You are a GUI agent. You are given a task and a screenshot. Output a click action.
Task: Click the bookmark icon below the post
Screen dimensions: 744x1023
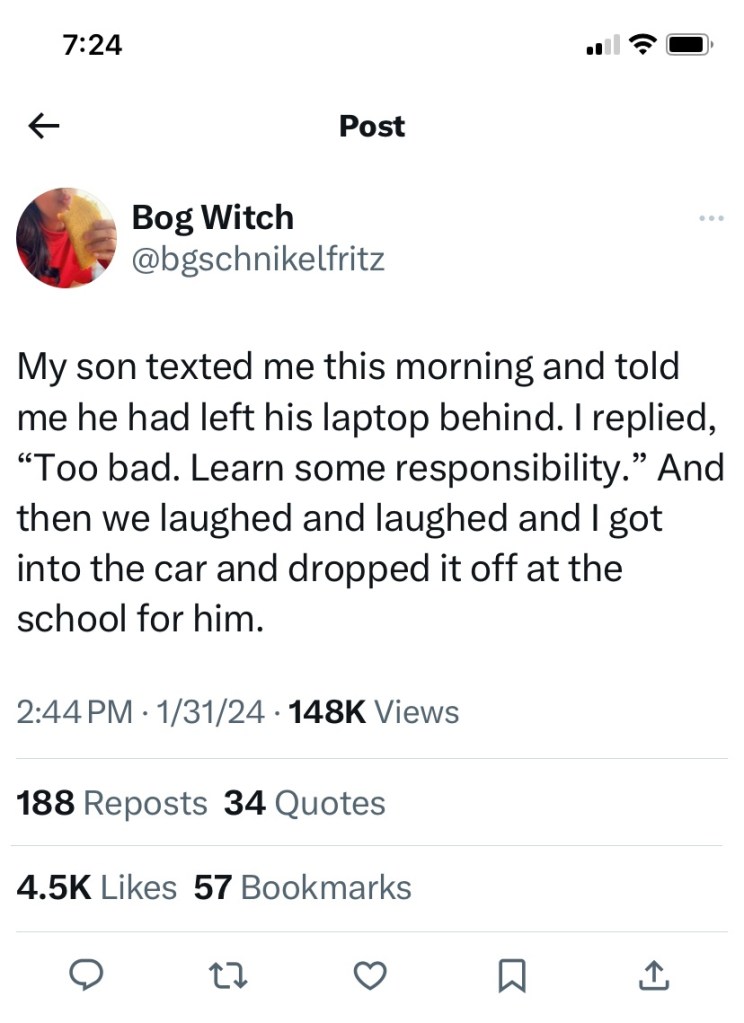513,974
